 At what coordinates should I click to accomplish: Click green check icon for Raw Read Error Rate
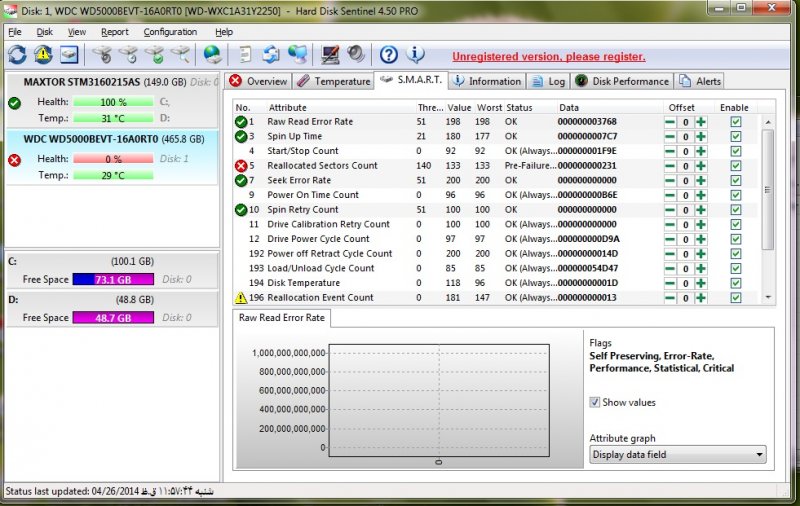pyautogui.click(x=241, y=122)
